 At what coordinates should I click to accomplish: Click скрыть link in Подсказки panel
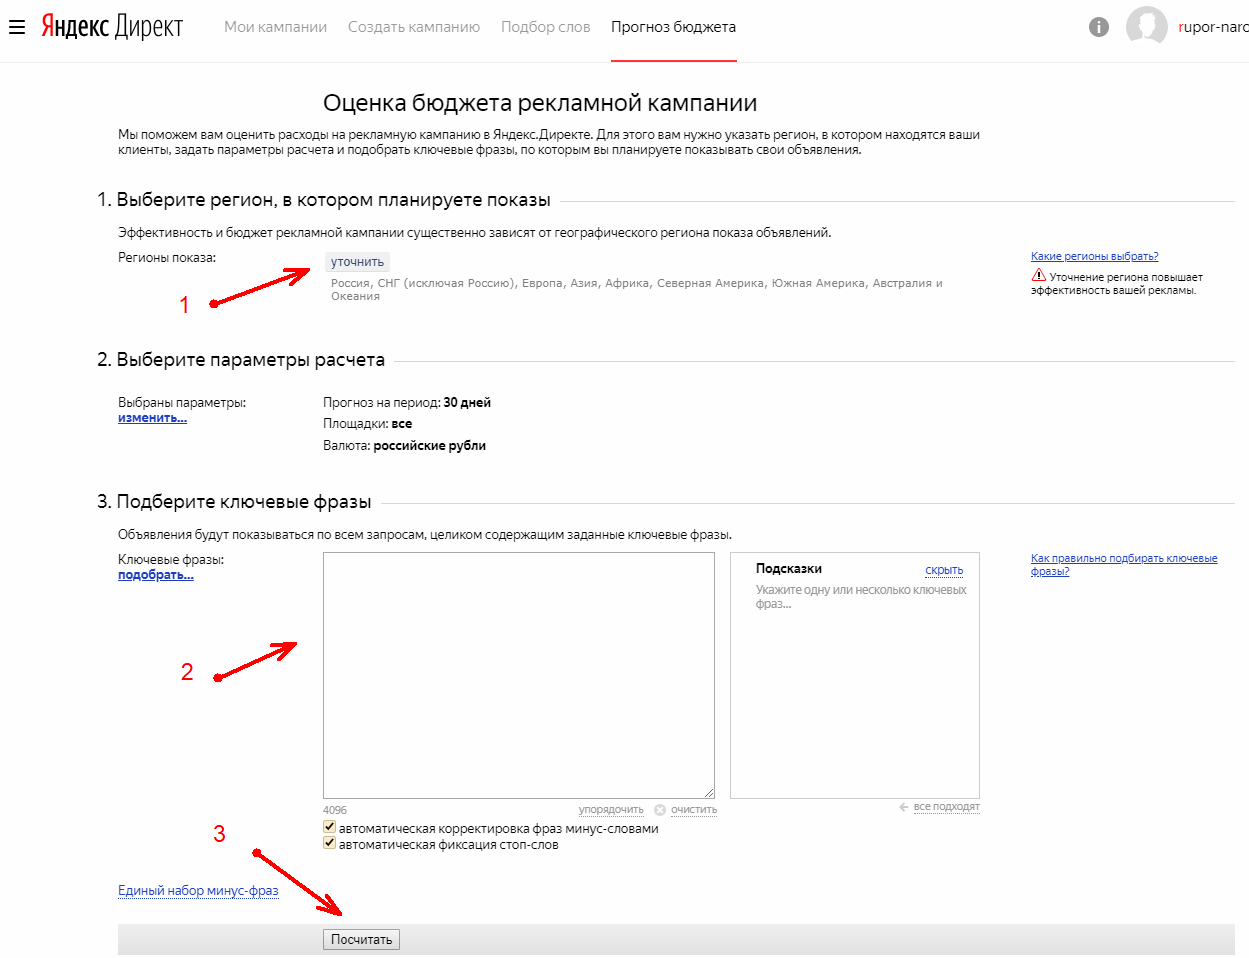(x=944, y=570)
